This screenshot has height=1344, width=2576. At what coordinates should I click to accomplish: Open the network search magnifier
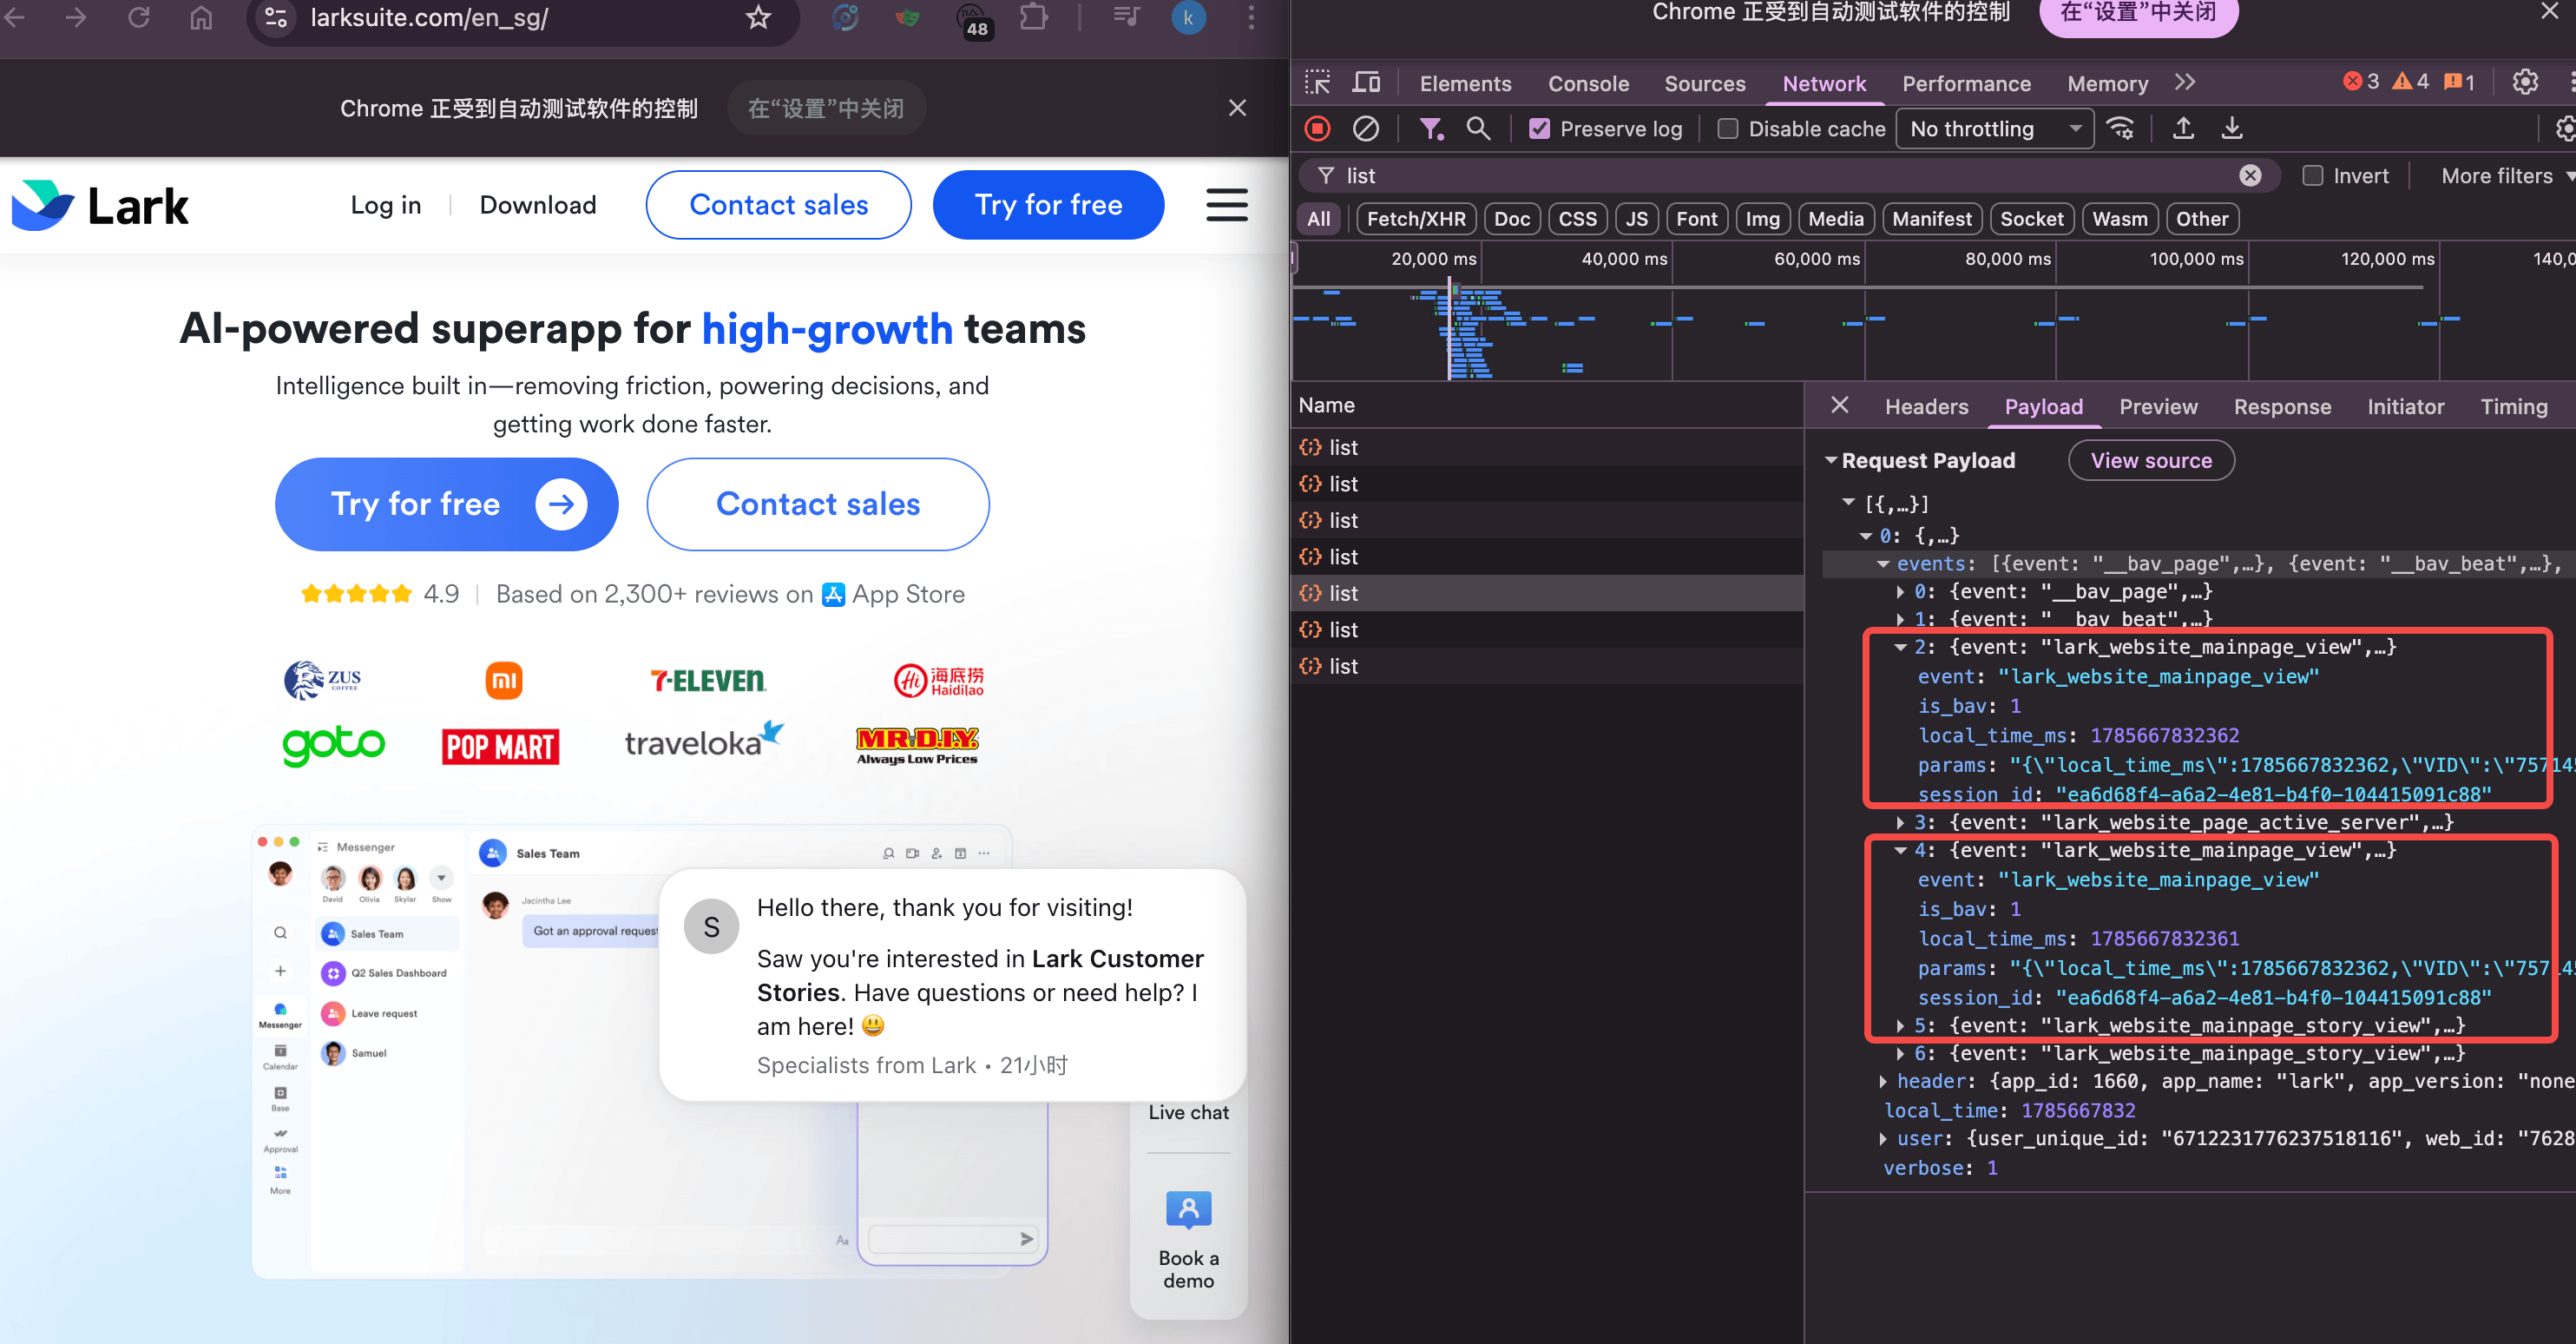1477,128
